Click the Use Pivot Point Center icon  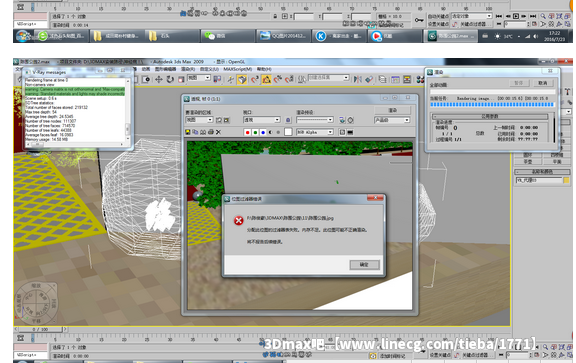(x=217, y=79)
